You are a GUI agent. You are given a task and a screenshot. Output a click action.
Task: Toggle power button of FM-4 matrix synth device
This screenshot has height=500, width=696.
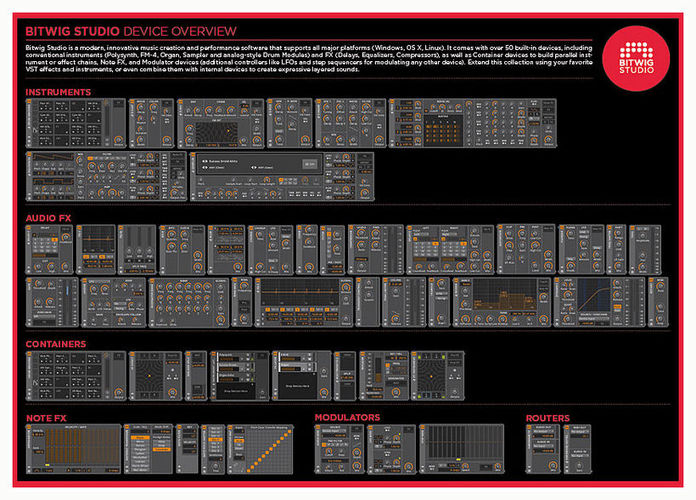pos(392,102)
